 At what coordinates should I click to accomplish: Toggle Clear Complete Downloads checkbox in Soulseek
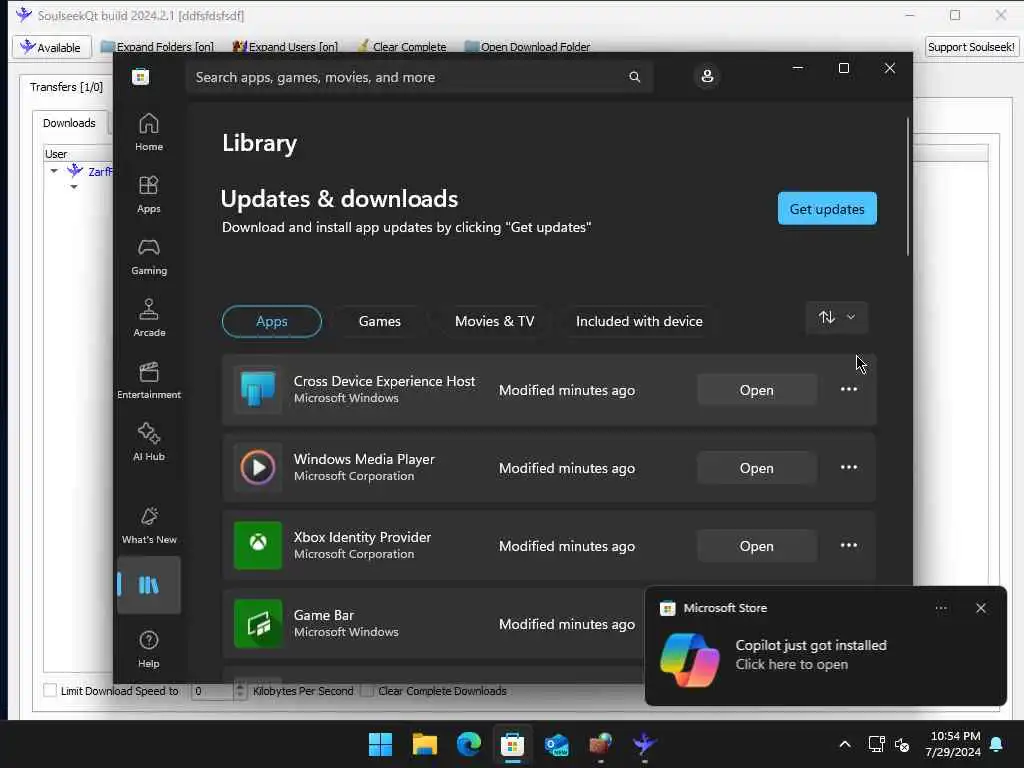pyautogui.click(x=367, y=690)
